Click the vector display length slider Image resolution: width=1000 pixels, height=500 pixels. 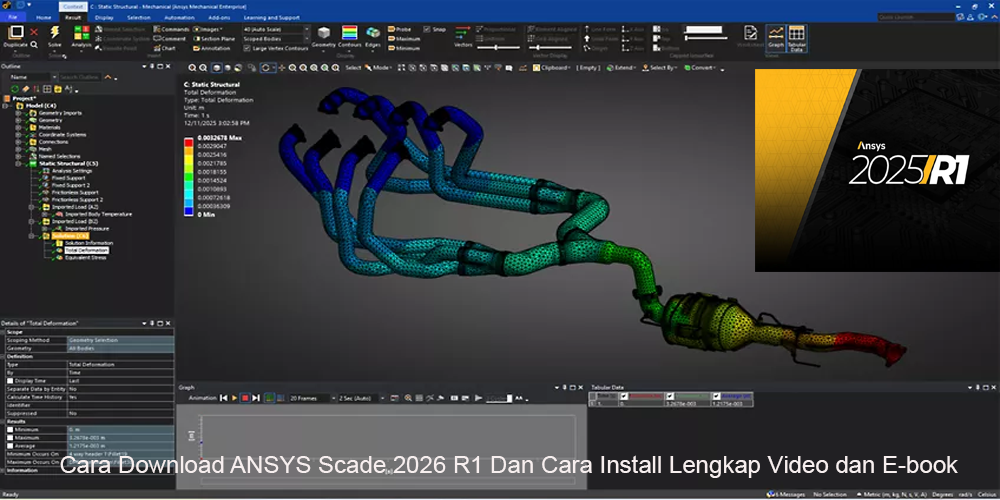498,48
